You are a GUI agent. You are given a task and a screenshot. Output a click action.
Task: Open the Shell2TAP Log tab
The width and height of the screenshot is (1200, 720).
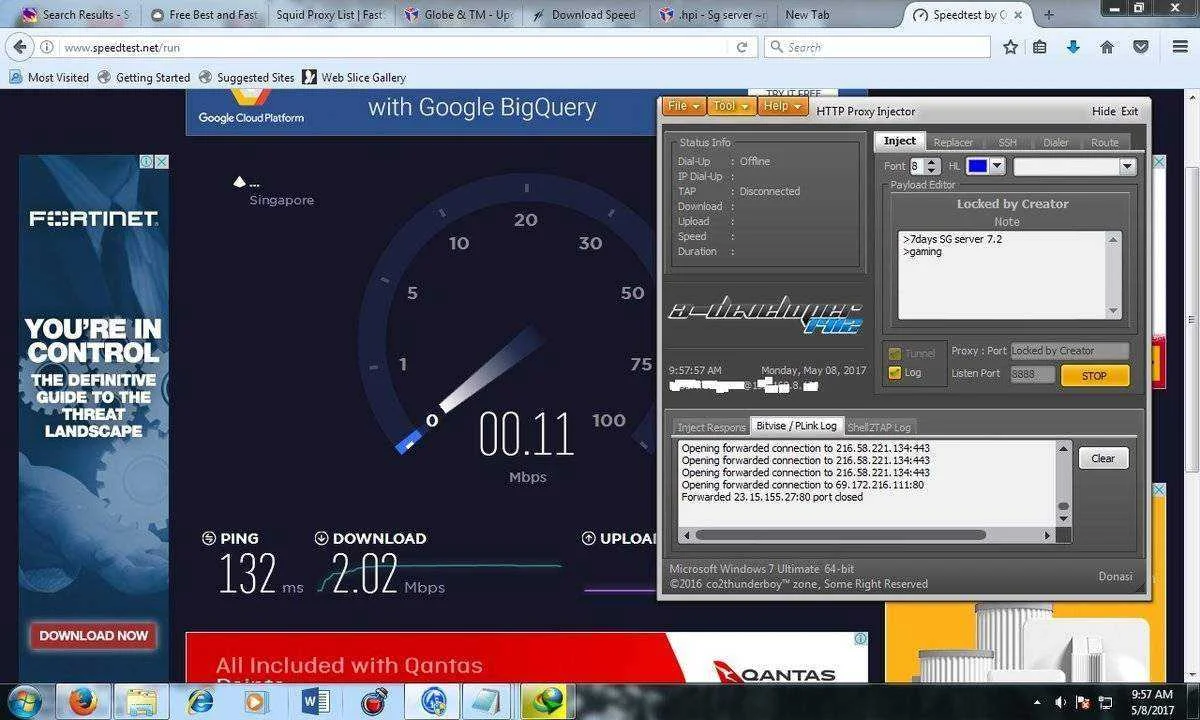coord(880,427)
